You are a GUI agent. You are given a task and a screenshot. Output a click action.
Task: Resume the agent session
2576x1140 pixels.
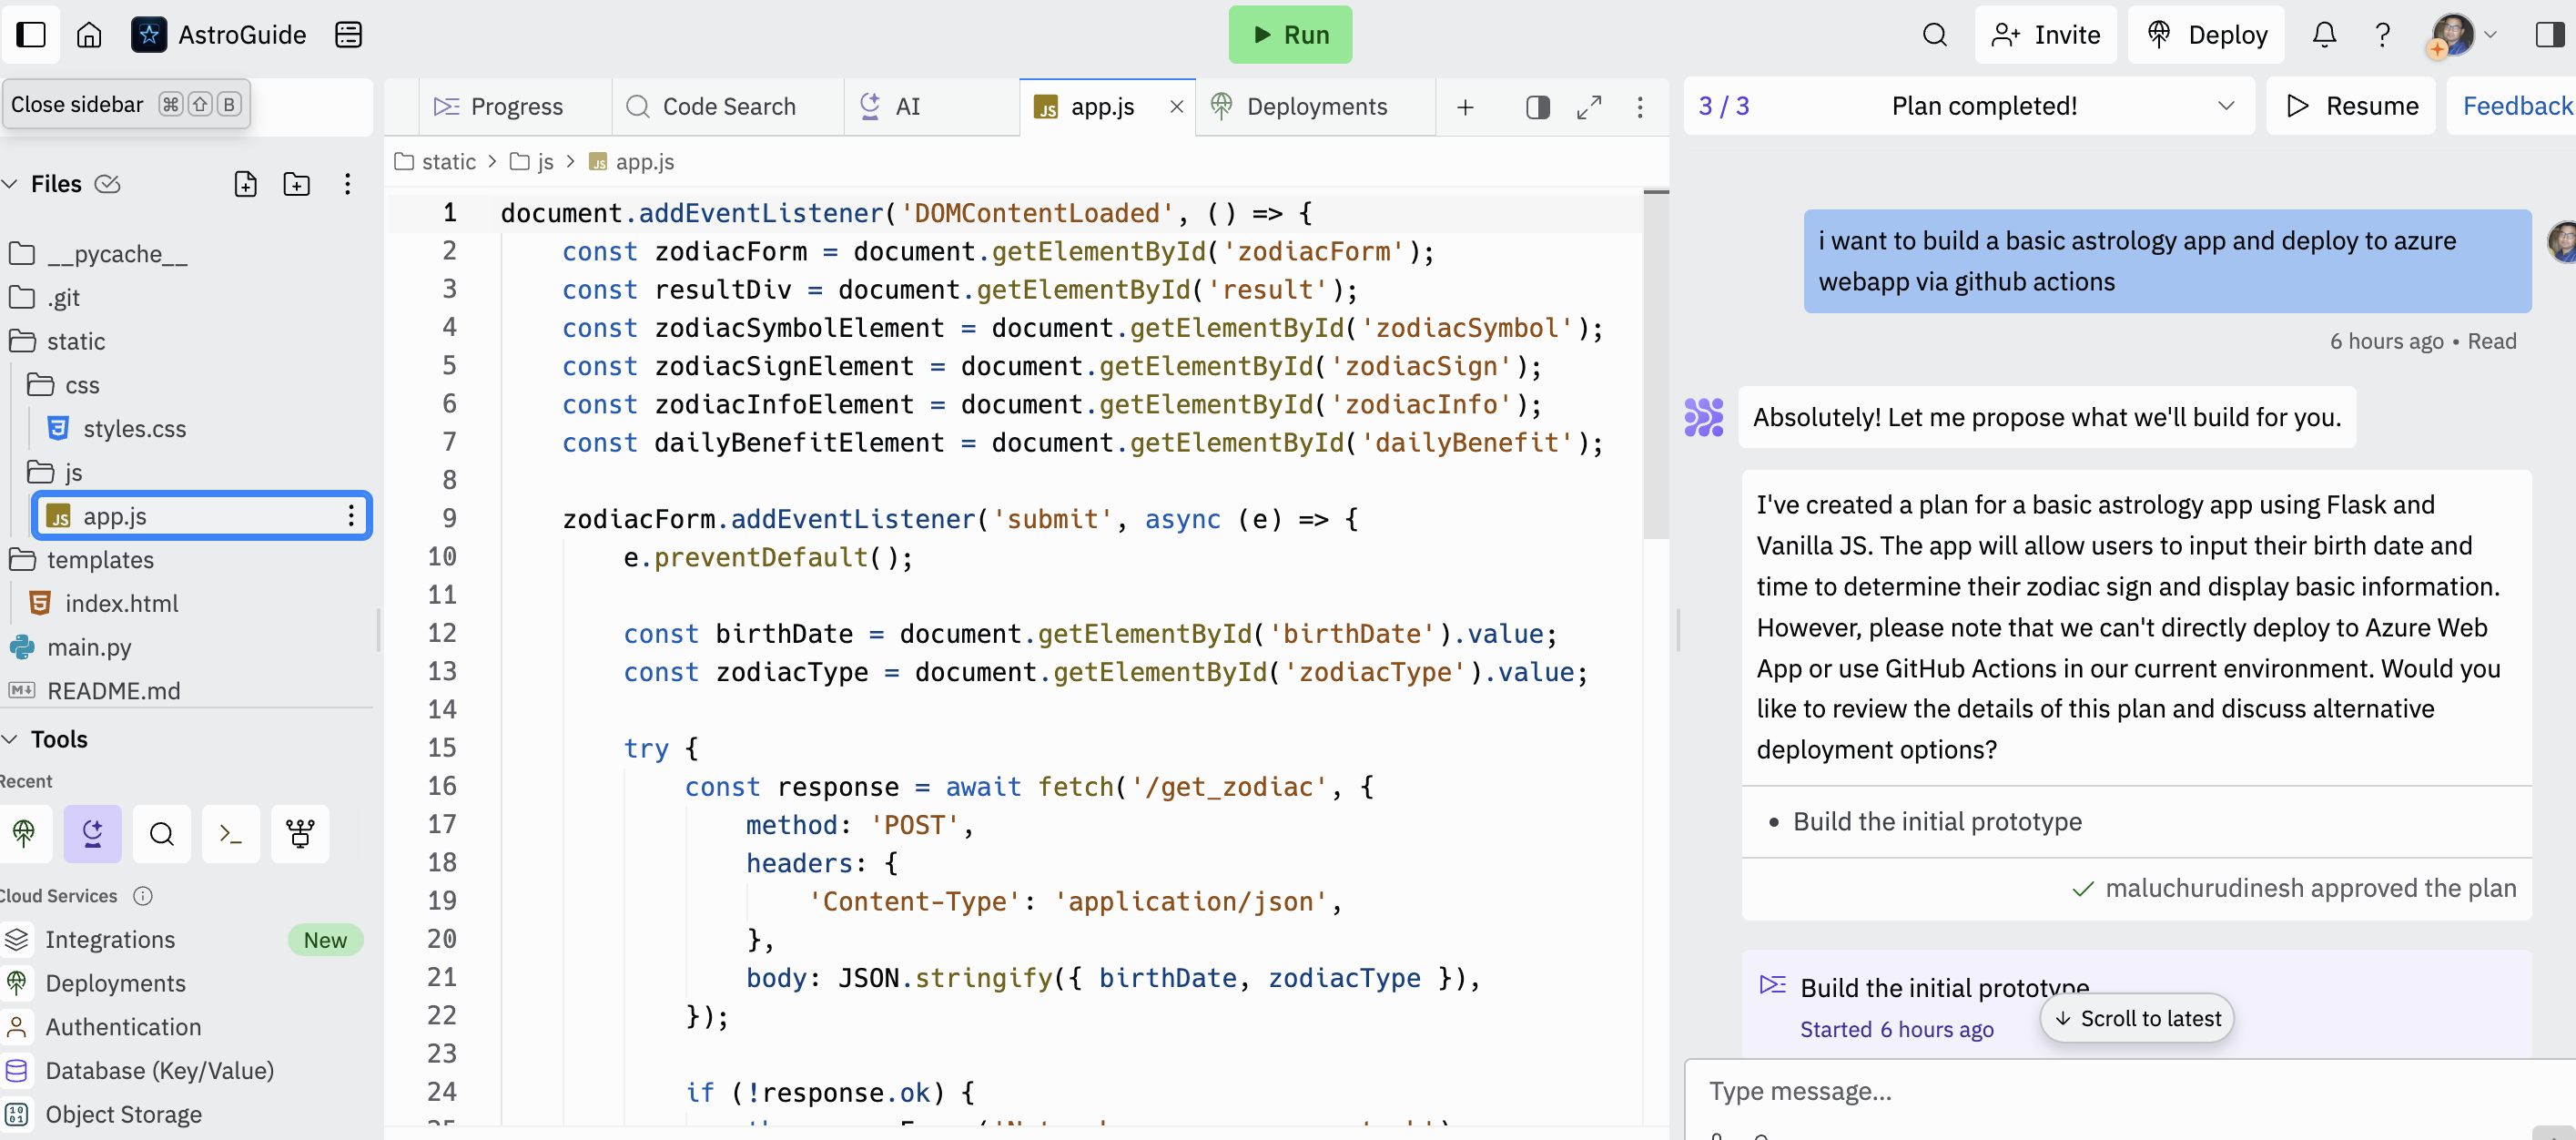click(x=2351, y=106)
